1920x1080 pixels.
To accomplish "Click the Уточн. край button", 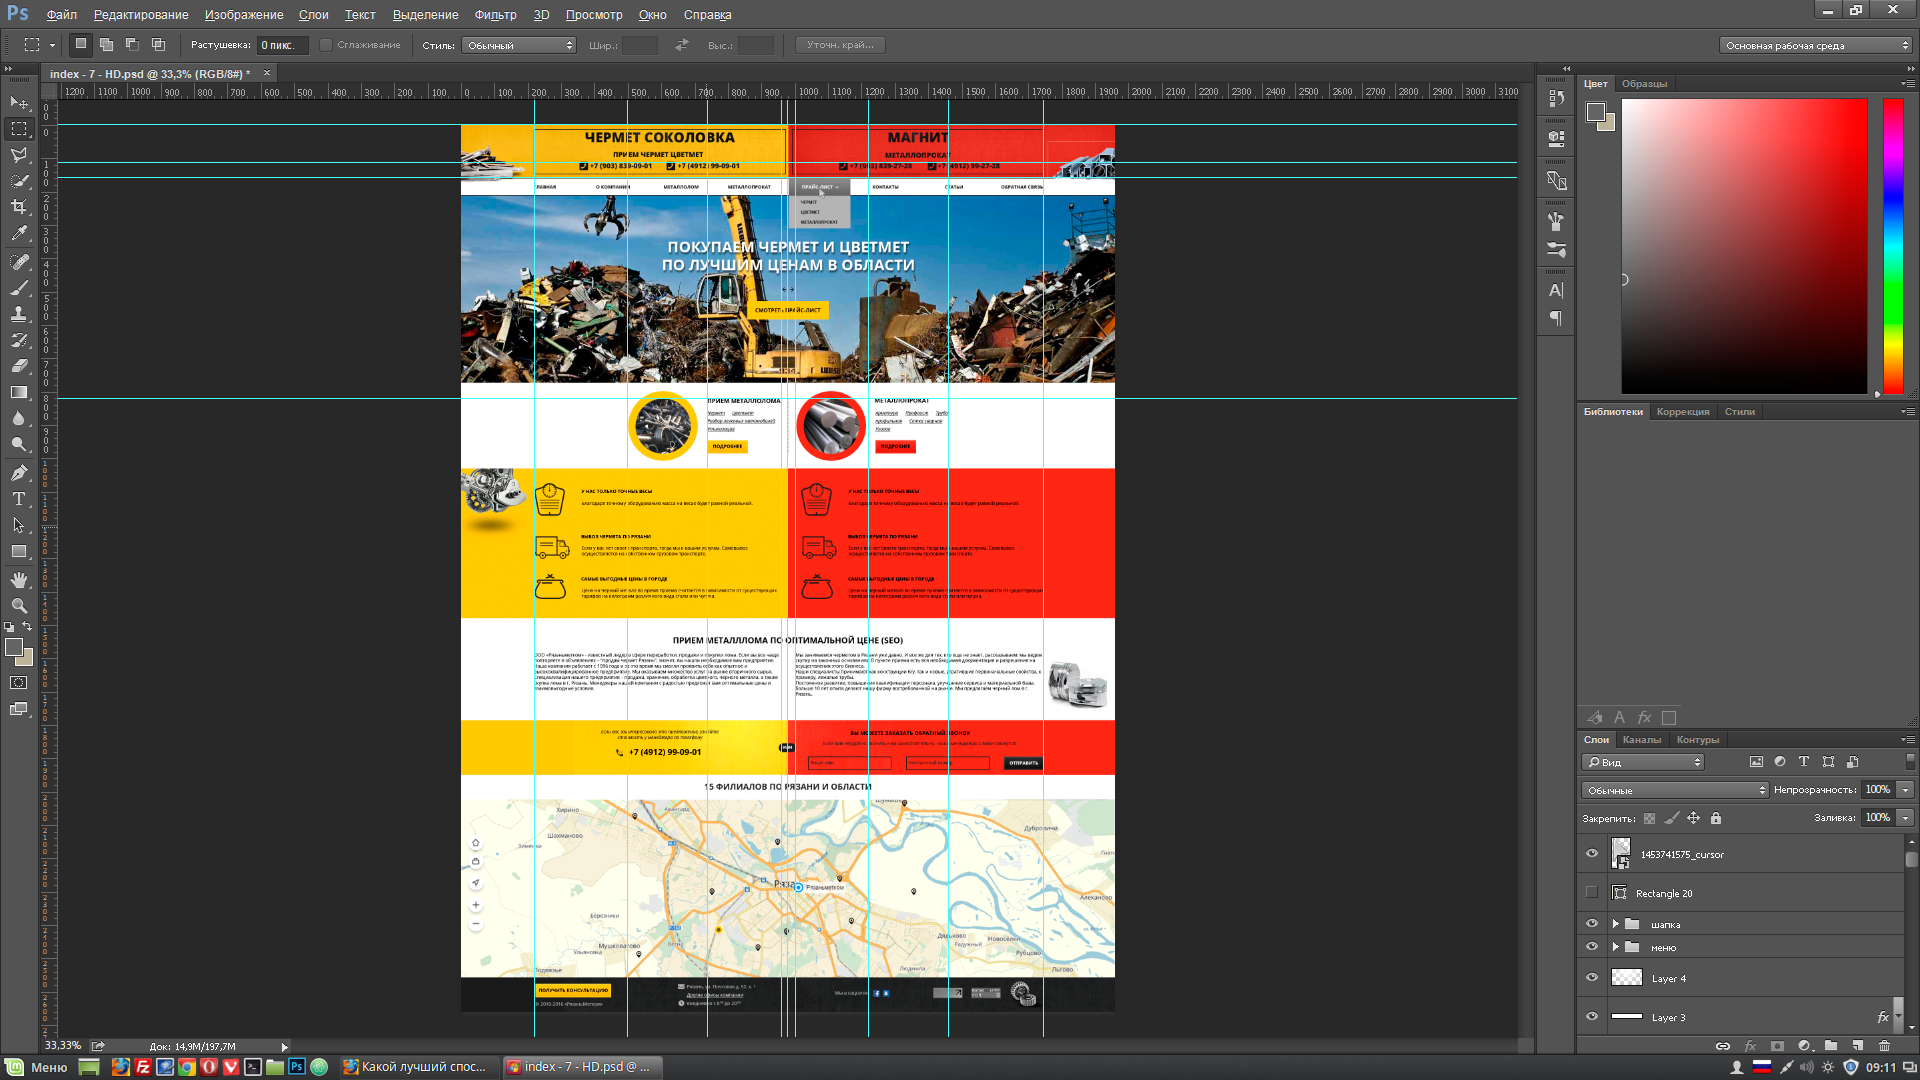I will (840, 45).
